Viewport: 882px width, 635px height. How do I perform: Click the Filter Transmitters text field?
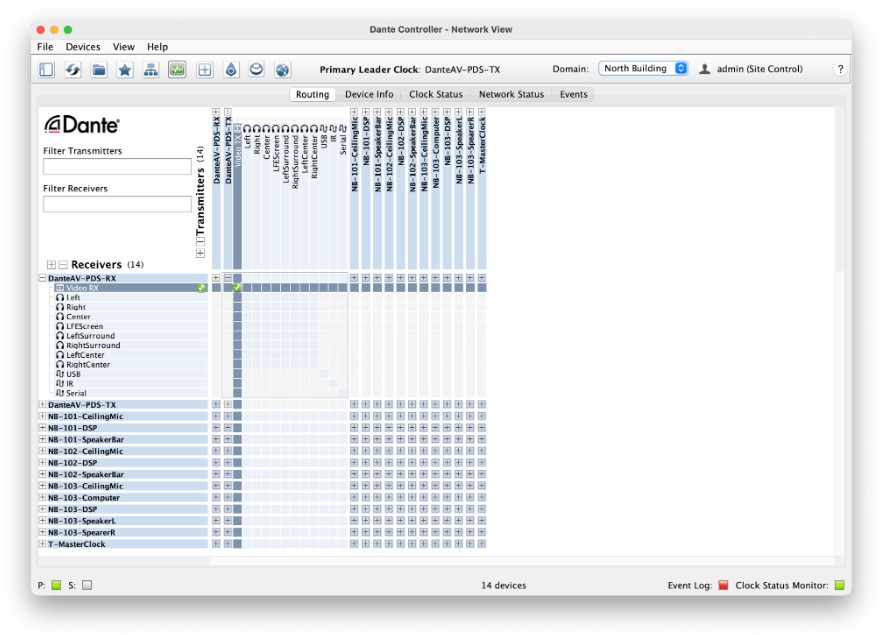[x=117, y=166]
